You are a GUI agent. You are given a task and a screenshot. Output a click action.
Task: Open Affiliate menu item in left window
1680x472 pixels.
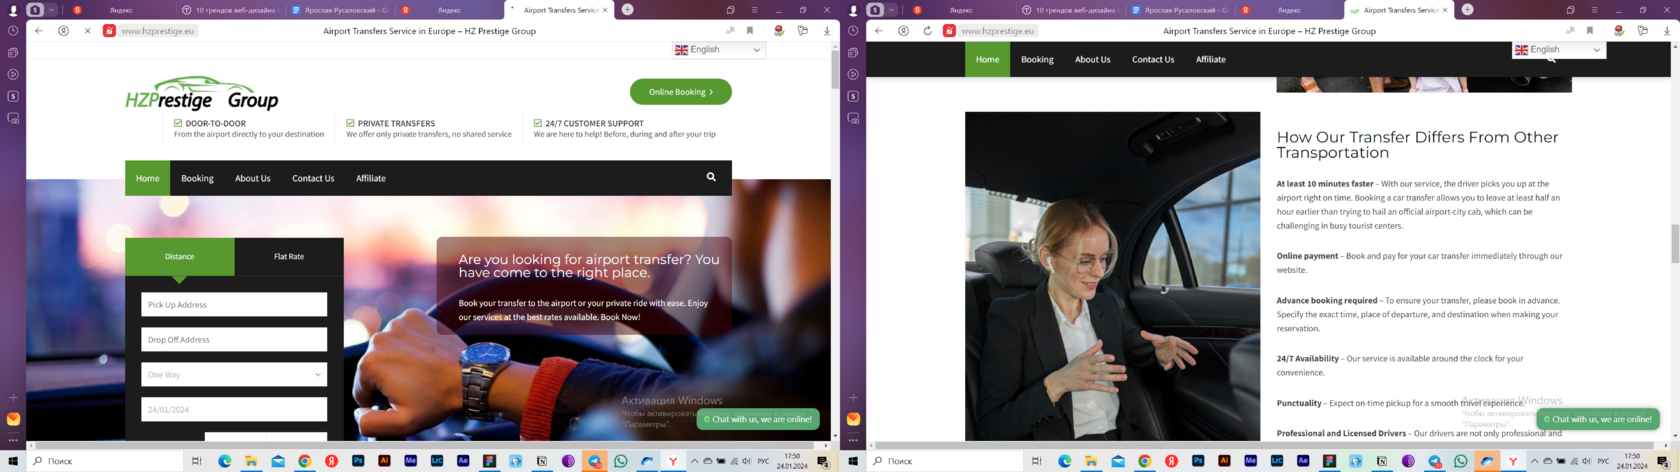(371, 178)
